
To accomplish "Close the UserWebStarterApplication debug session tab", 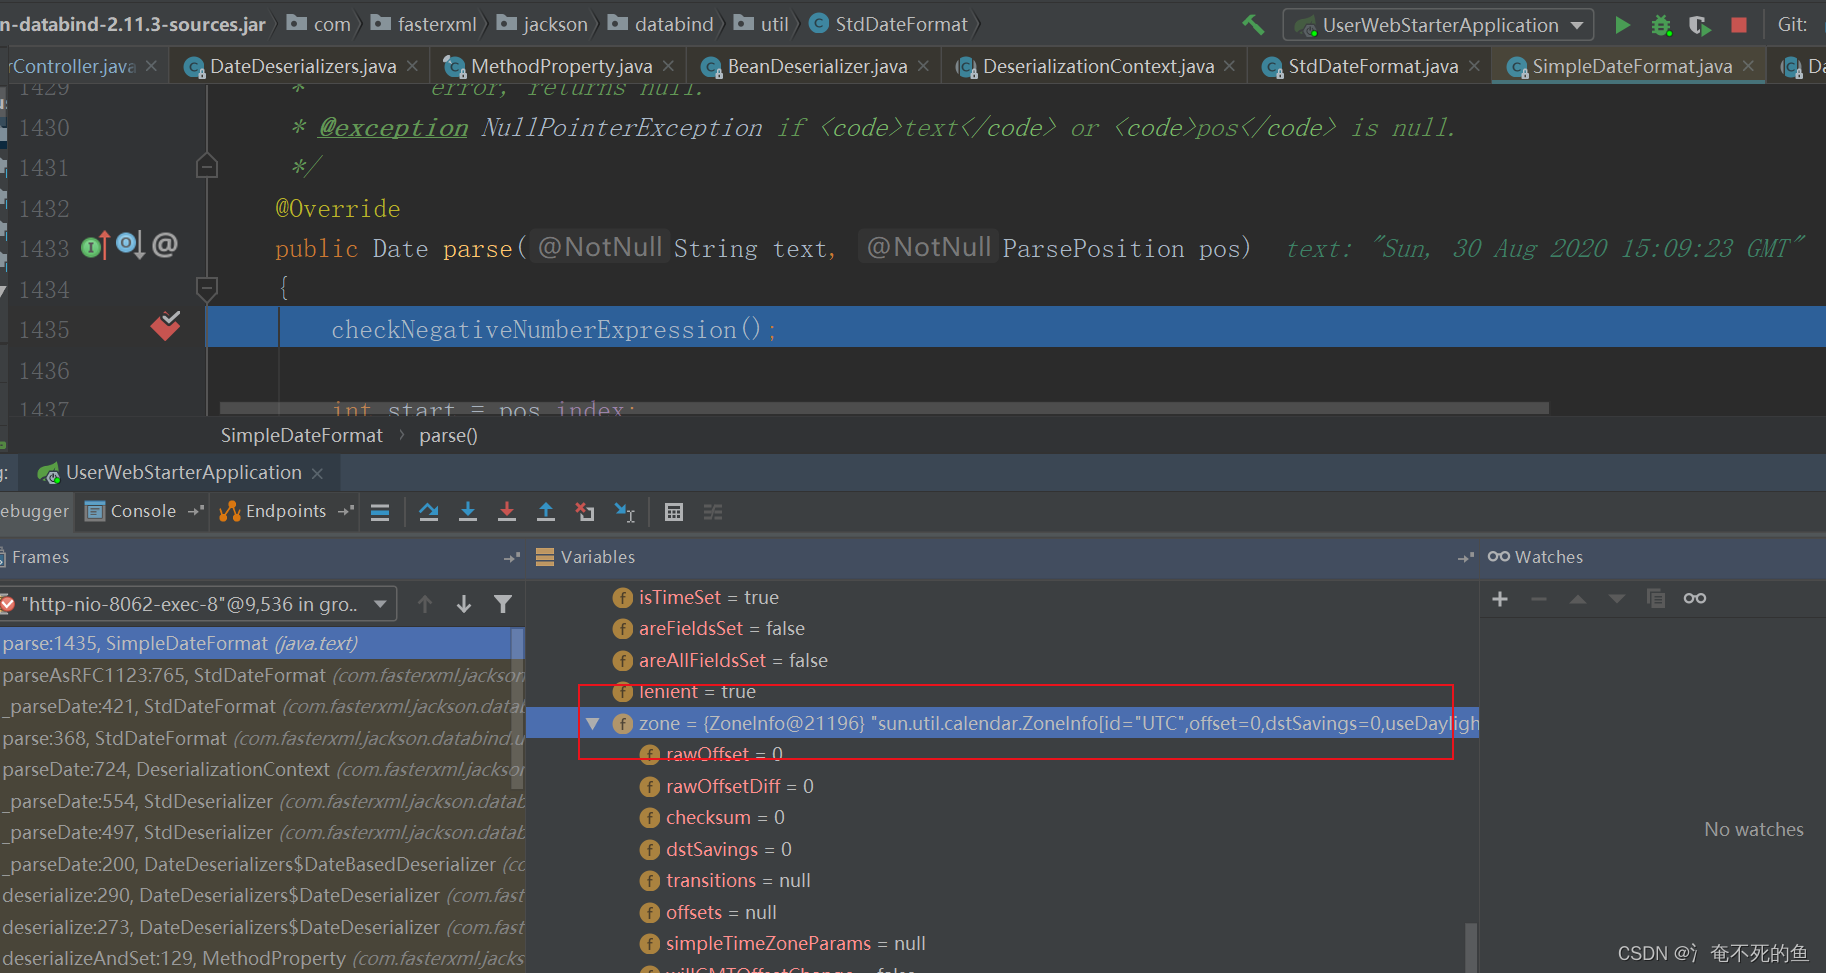I will [x=317, y=473].
